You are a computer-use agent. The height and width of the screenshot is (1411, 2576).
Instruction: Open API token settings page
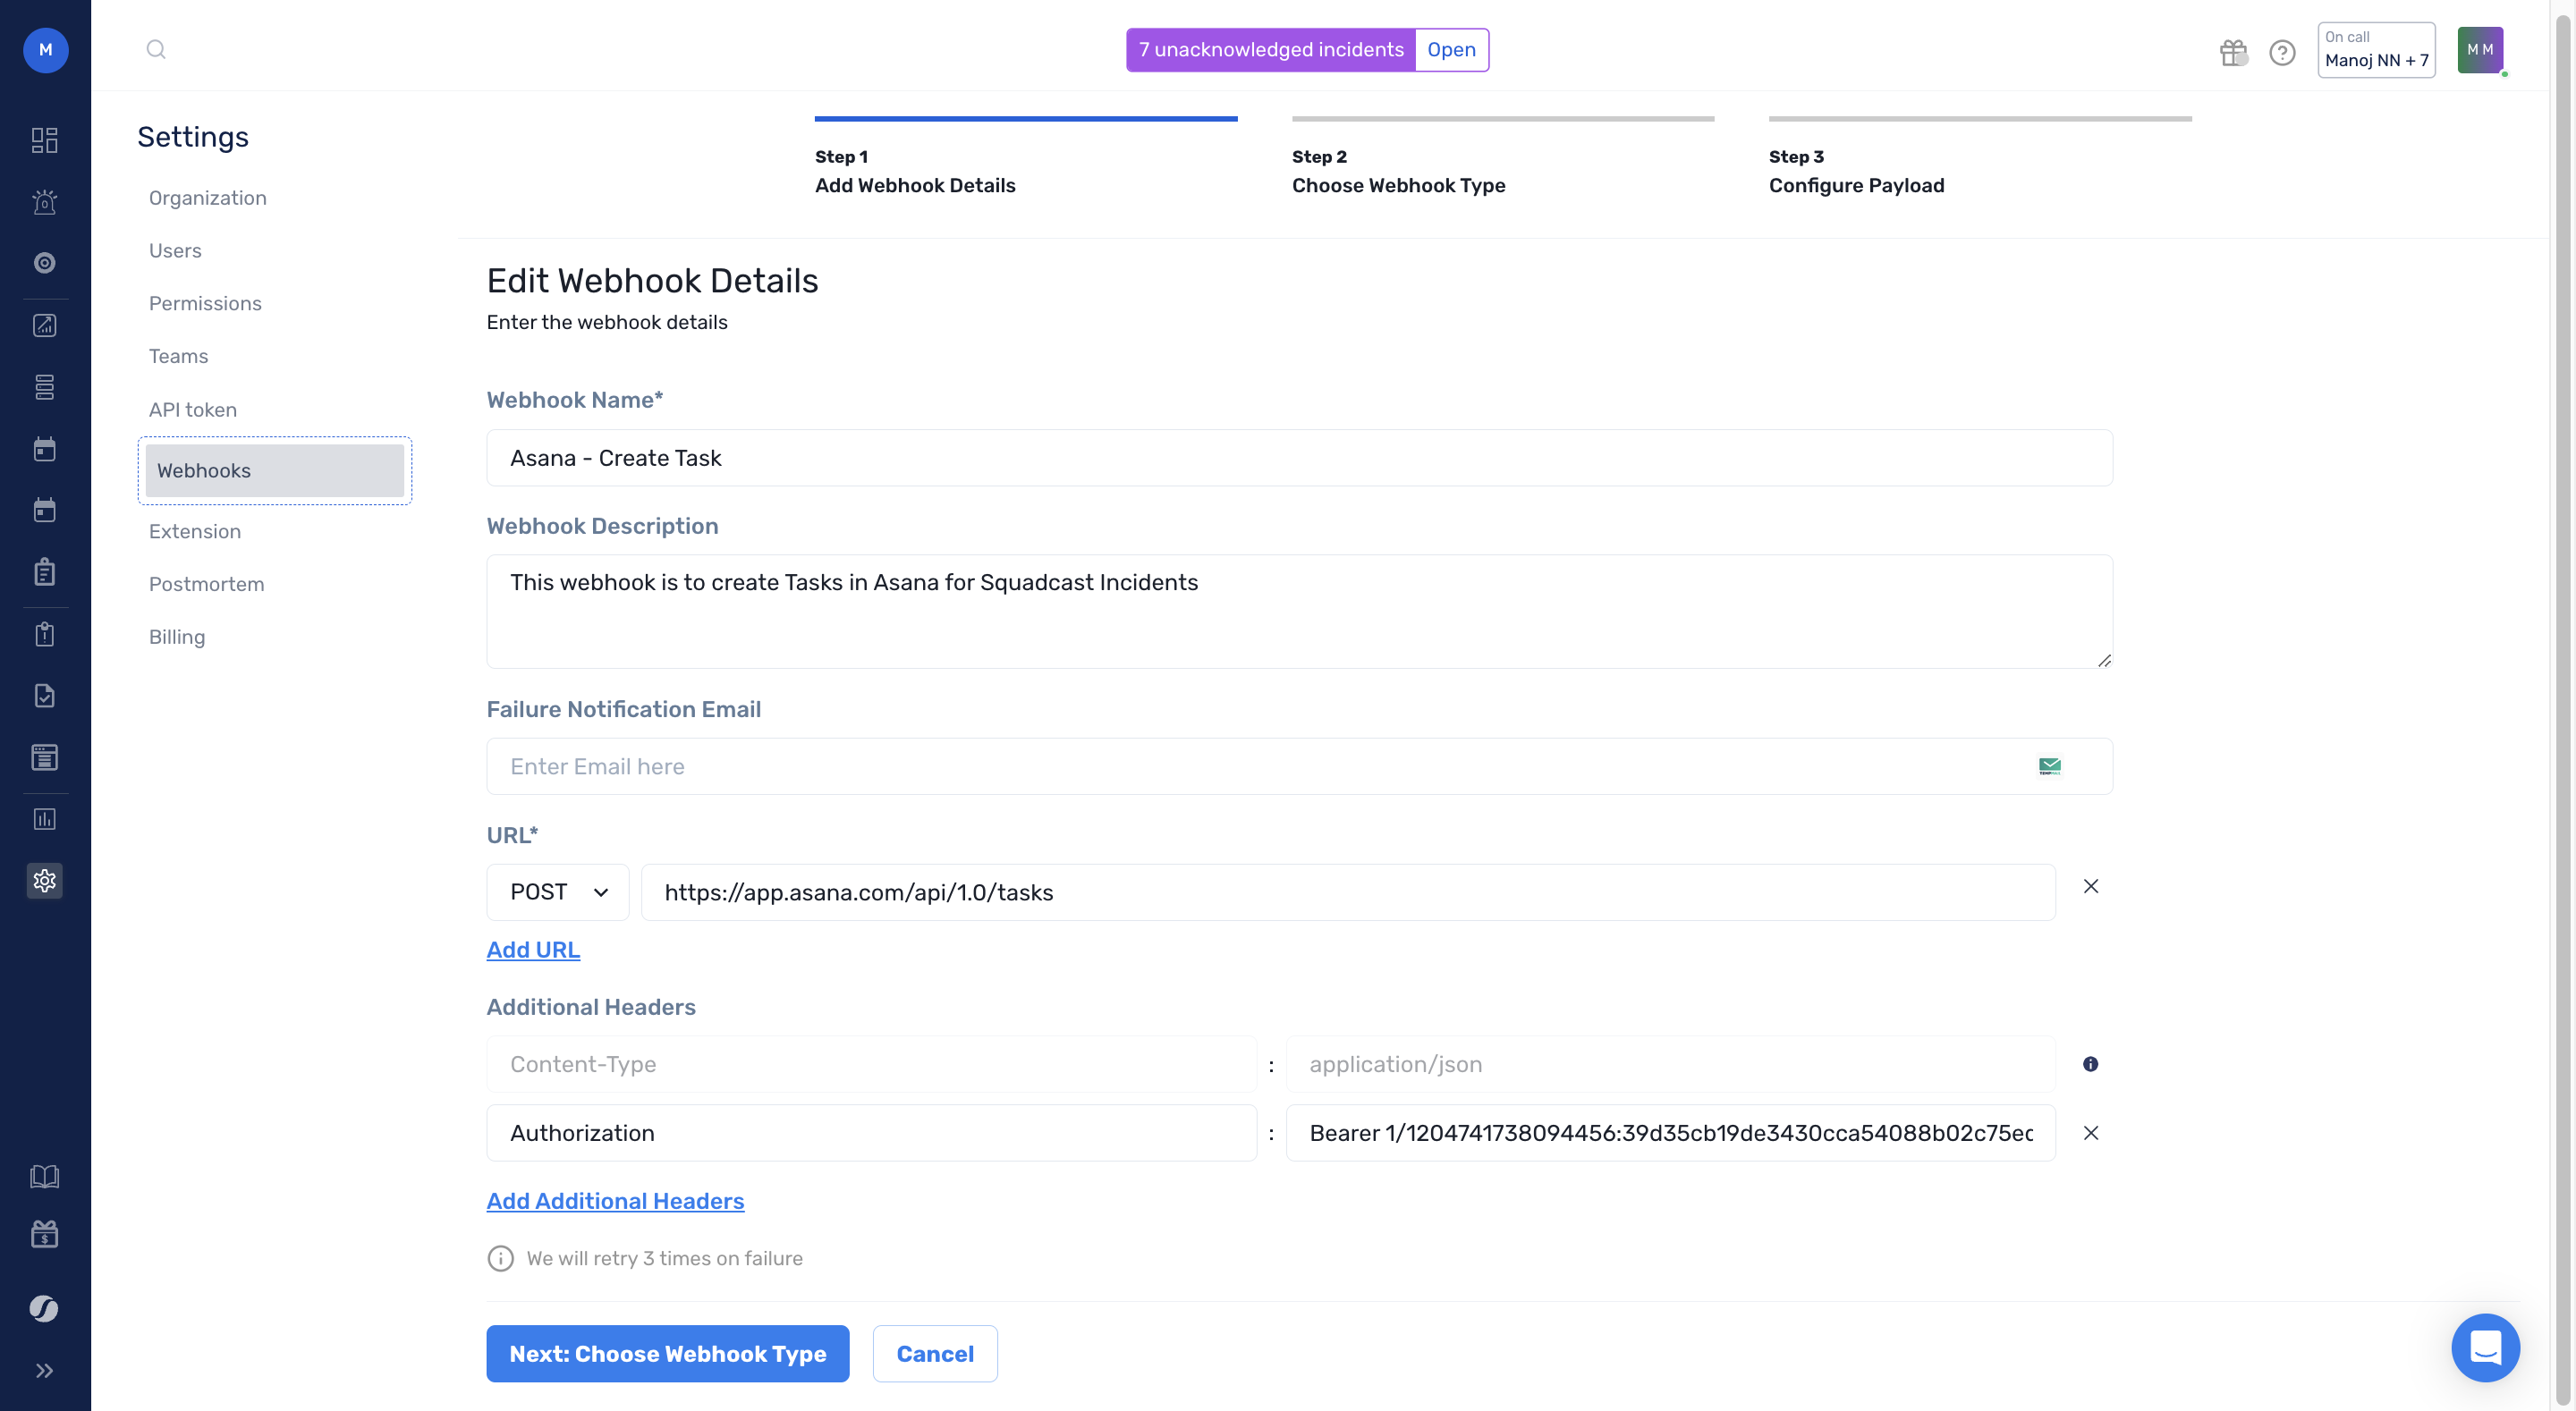click(193, 409)
